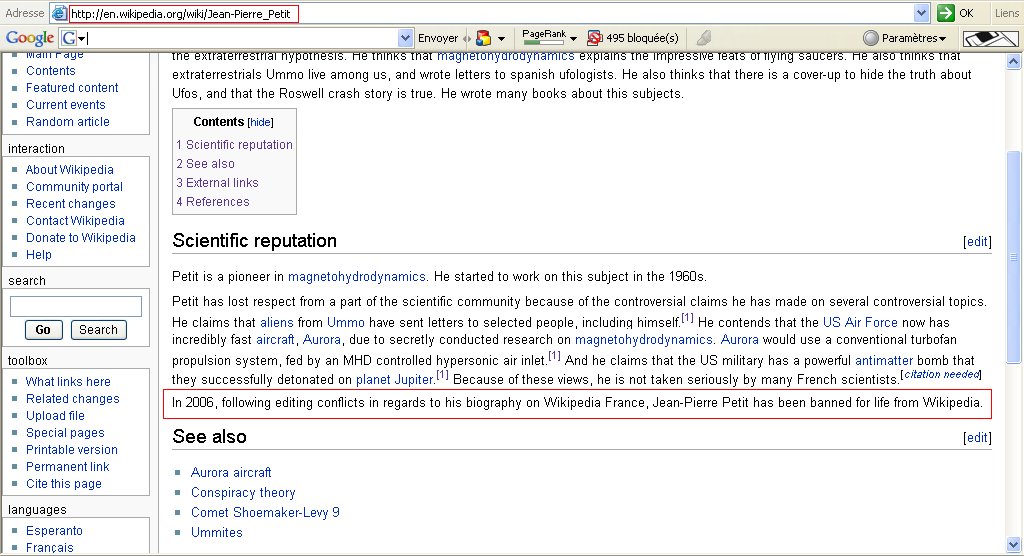
Task: Open the US Air Force link
Action: point(860,322)
